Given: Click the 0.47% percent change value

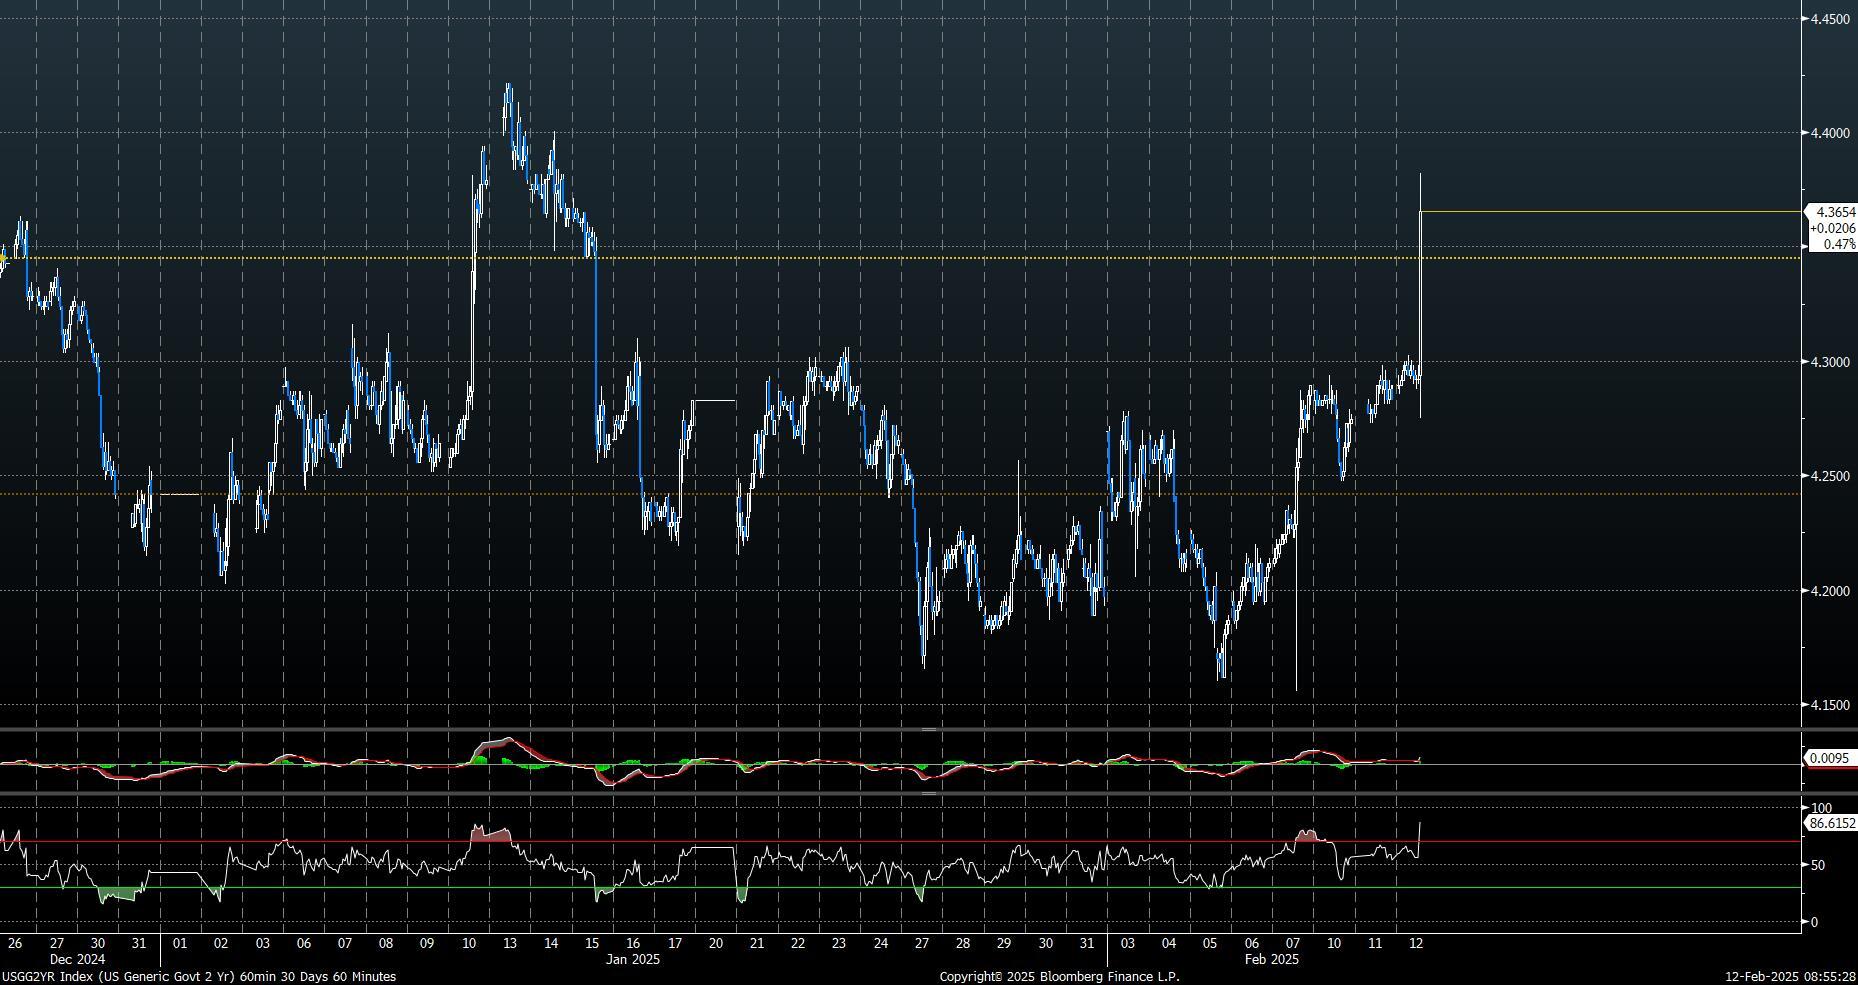Looking at the screenshot, I should coord(1839,244).
